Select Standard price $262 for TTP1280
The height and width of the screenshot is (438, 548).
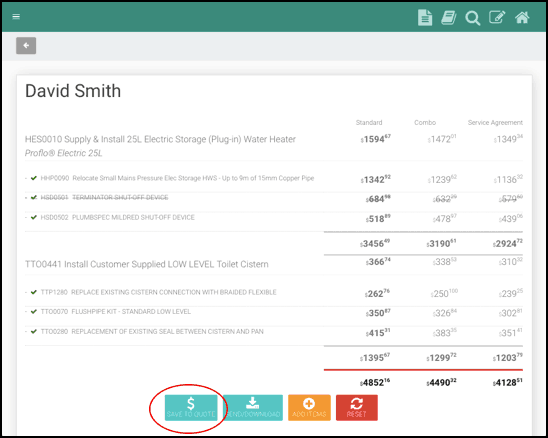click(x=377, y=293)
